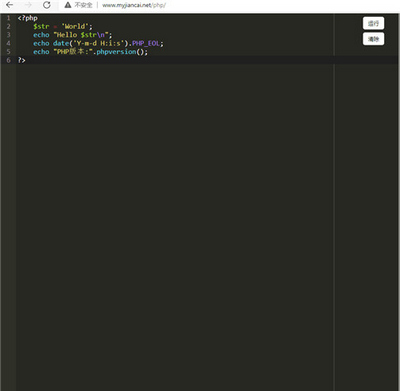This screenshot has width=400, height=391.
Task: Reload the page with the refresh icon
Action: [47, 5]
